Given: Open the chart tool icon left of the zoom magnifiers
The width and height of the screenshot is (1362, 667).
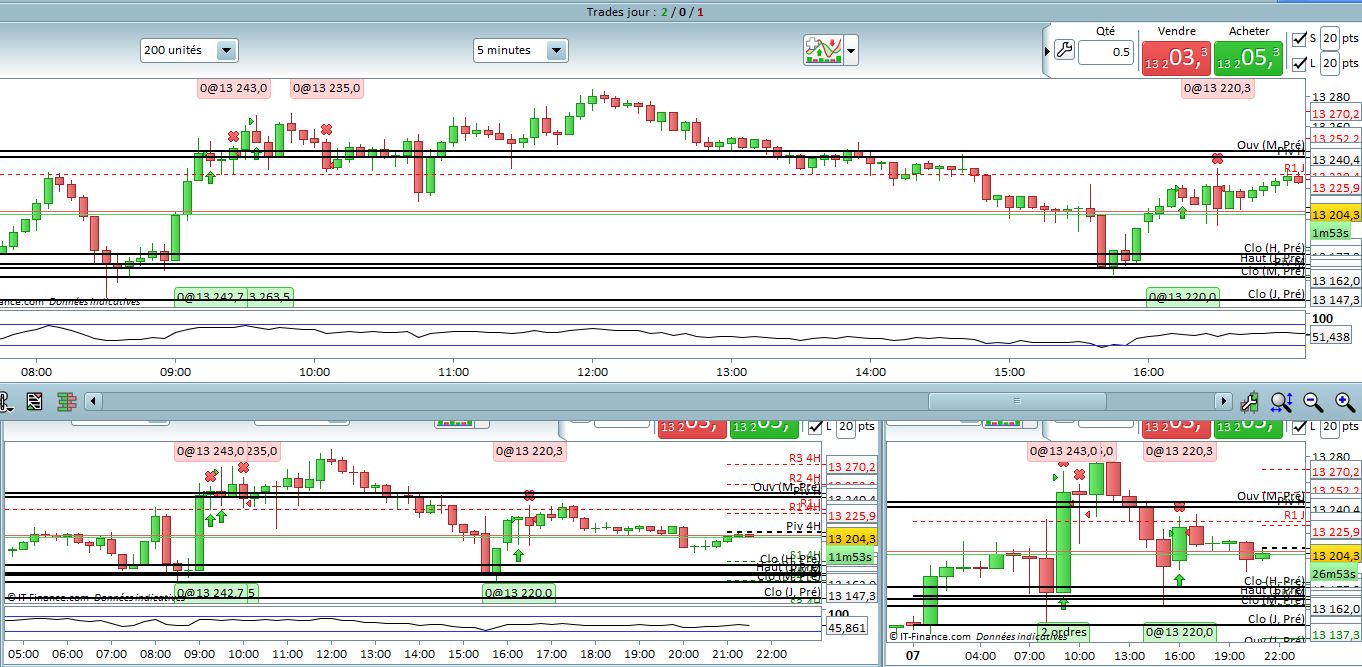Looking at the screenshot, I should [x=1249, y=402].
